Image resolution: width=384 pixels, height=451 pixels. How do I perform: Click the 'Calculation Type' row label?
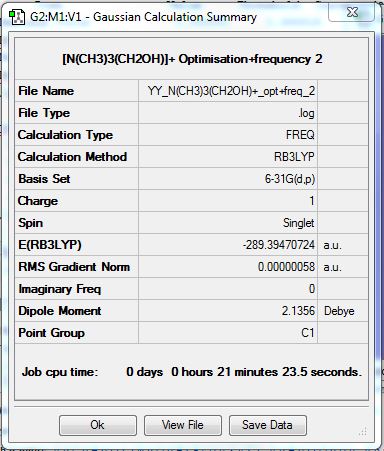point(65,135)
